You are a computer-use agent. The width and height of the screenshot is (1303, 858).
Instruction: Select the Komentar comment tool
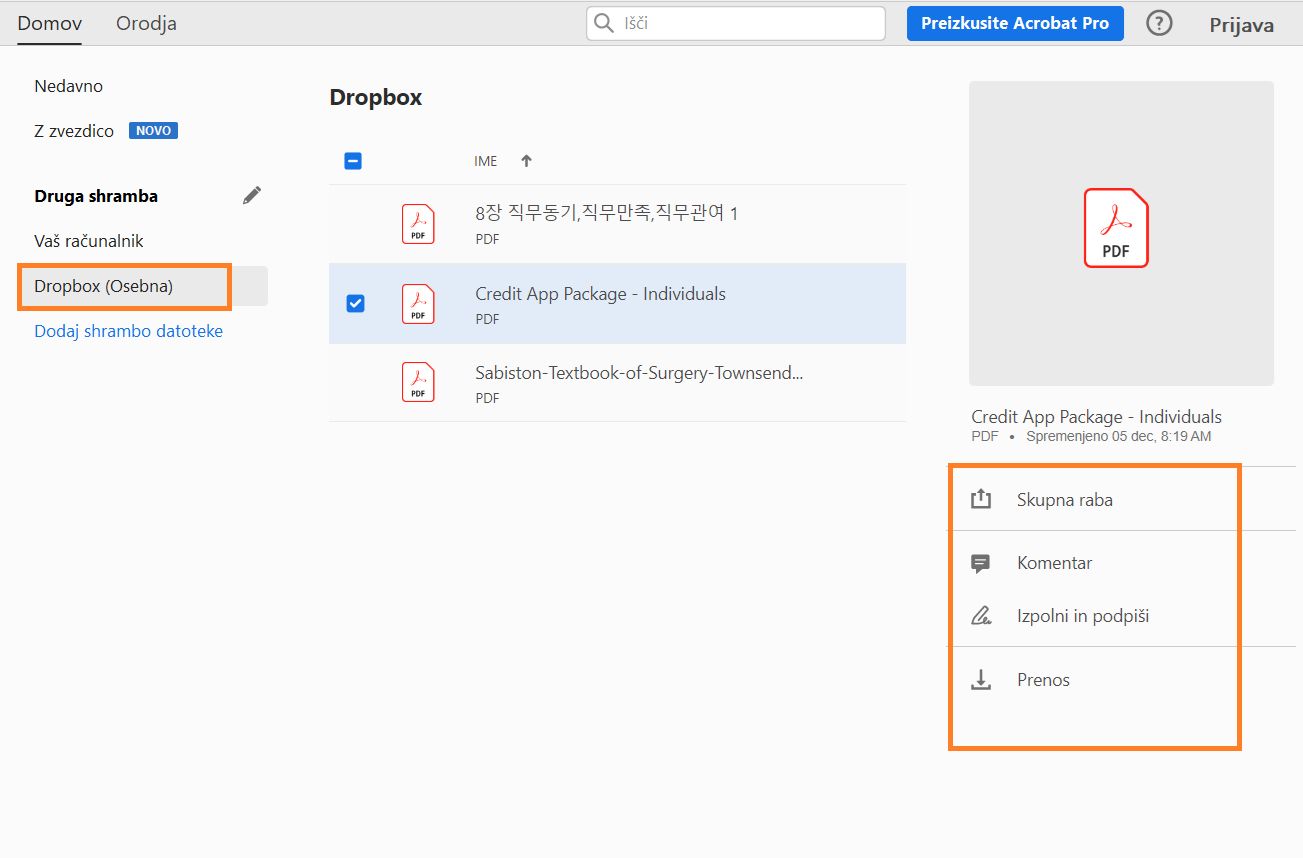click(1055, 562)
